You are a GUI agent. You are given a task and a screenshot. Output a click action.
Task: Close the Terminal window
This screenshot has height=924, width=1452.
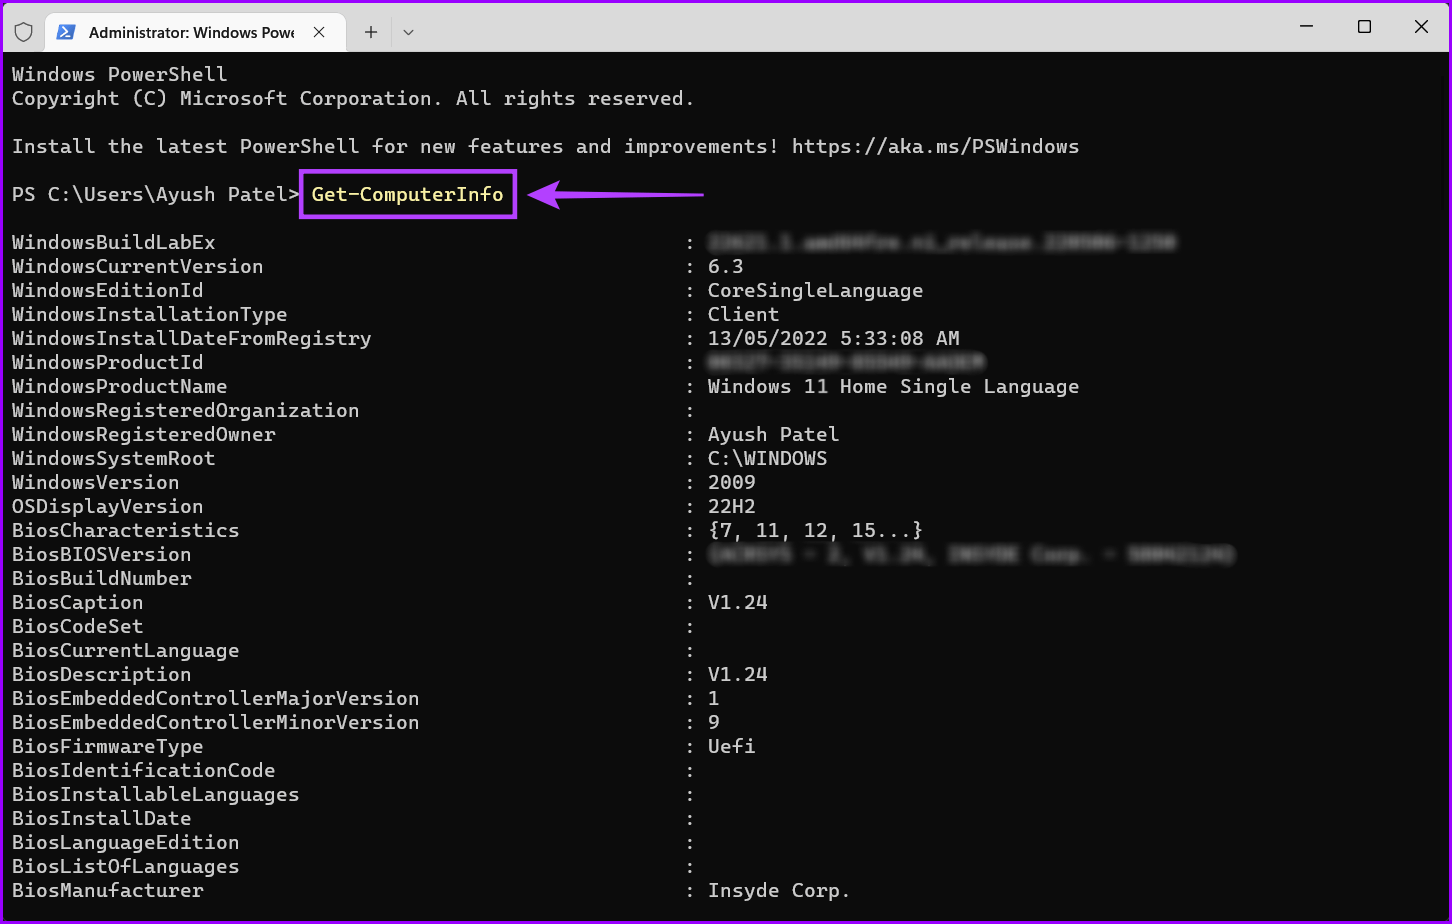pos(1421,27)
